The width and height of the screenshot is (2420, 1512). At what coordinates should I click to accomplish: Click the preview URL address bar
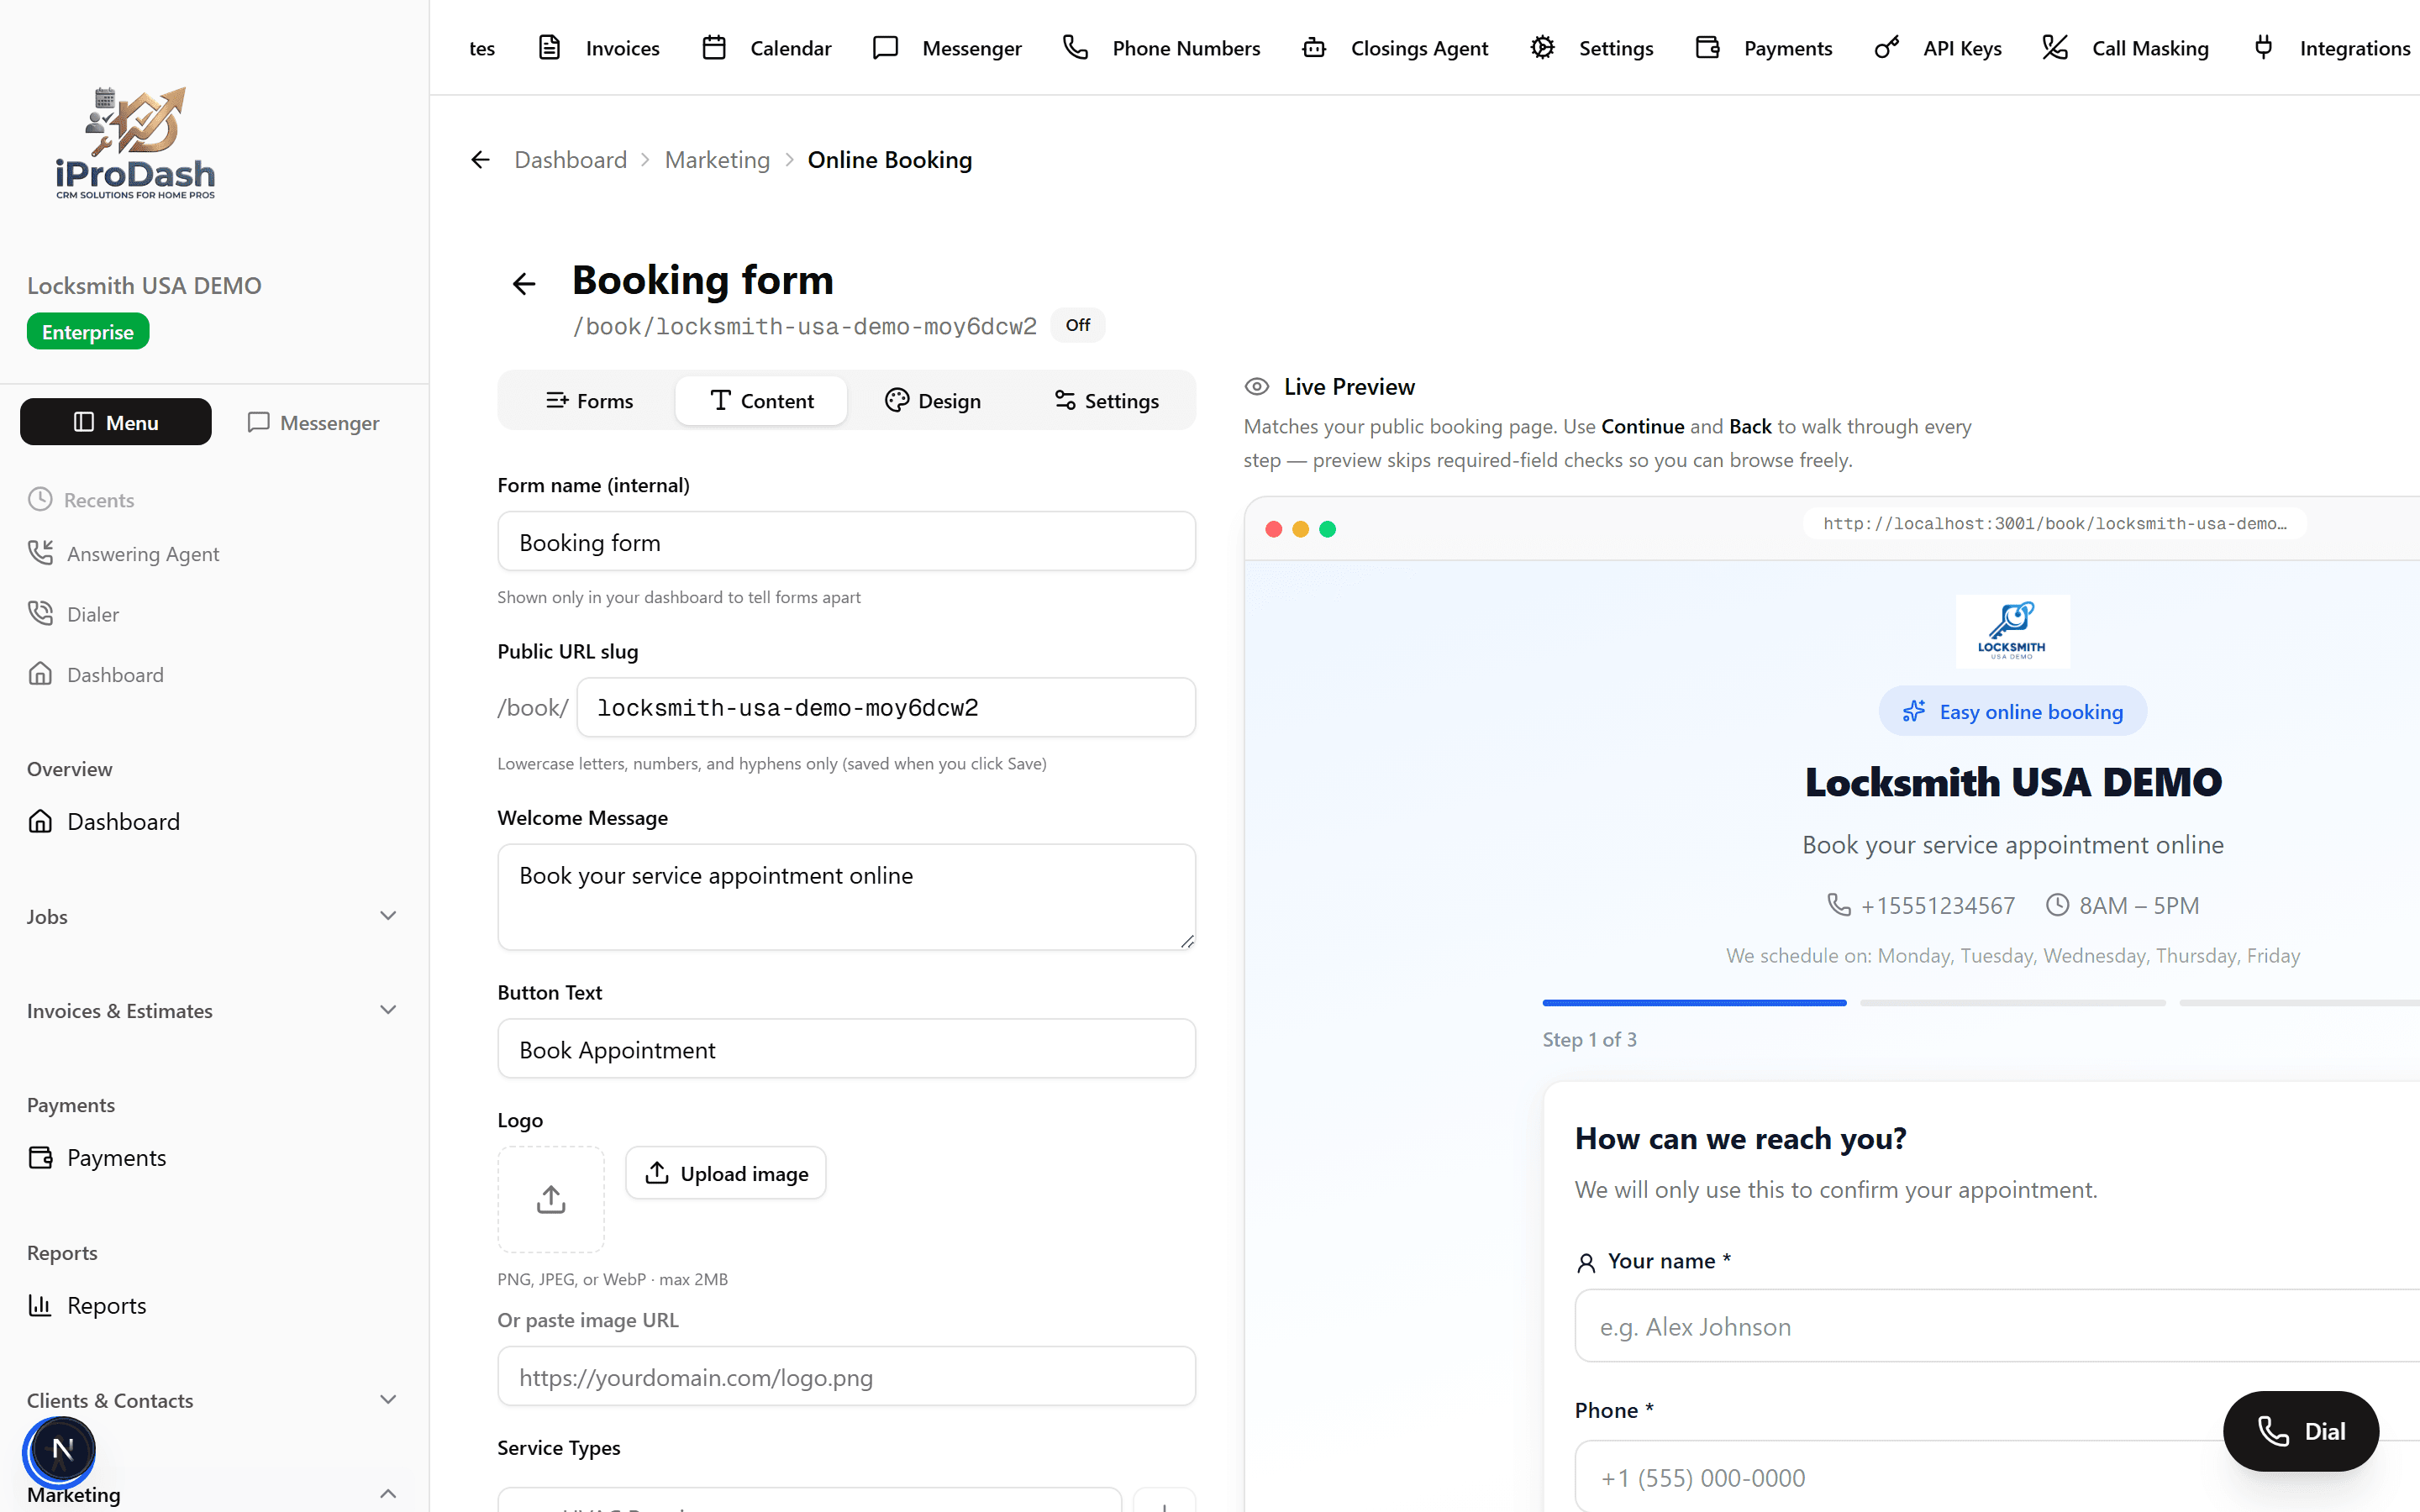point(2055,523)
